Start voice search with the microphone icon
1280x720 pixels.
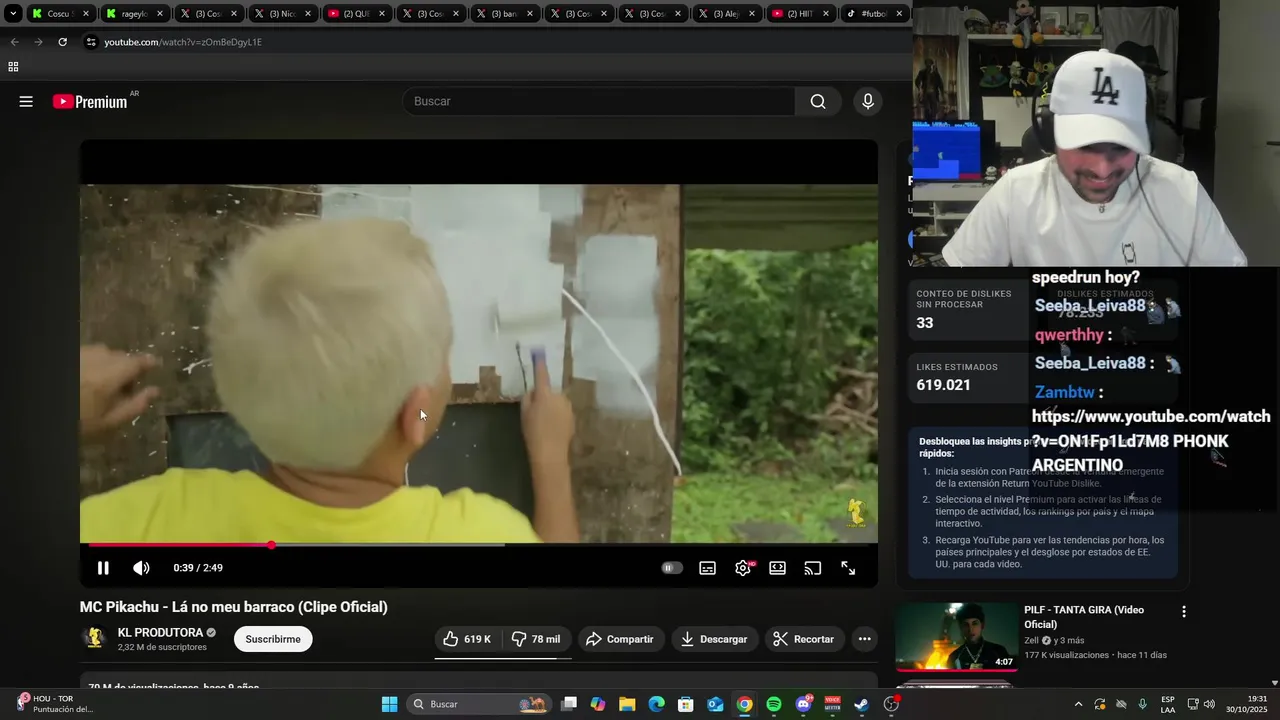[868, 101]
